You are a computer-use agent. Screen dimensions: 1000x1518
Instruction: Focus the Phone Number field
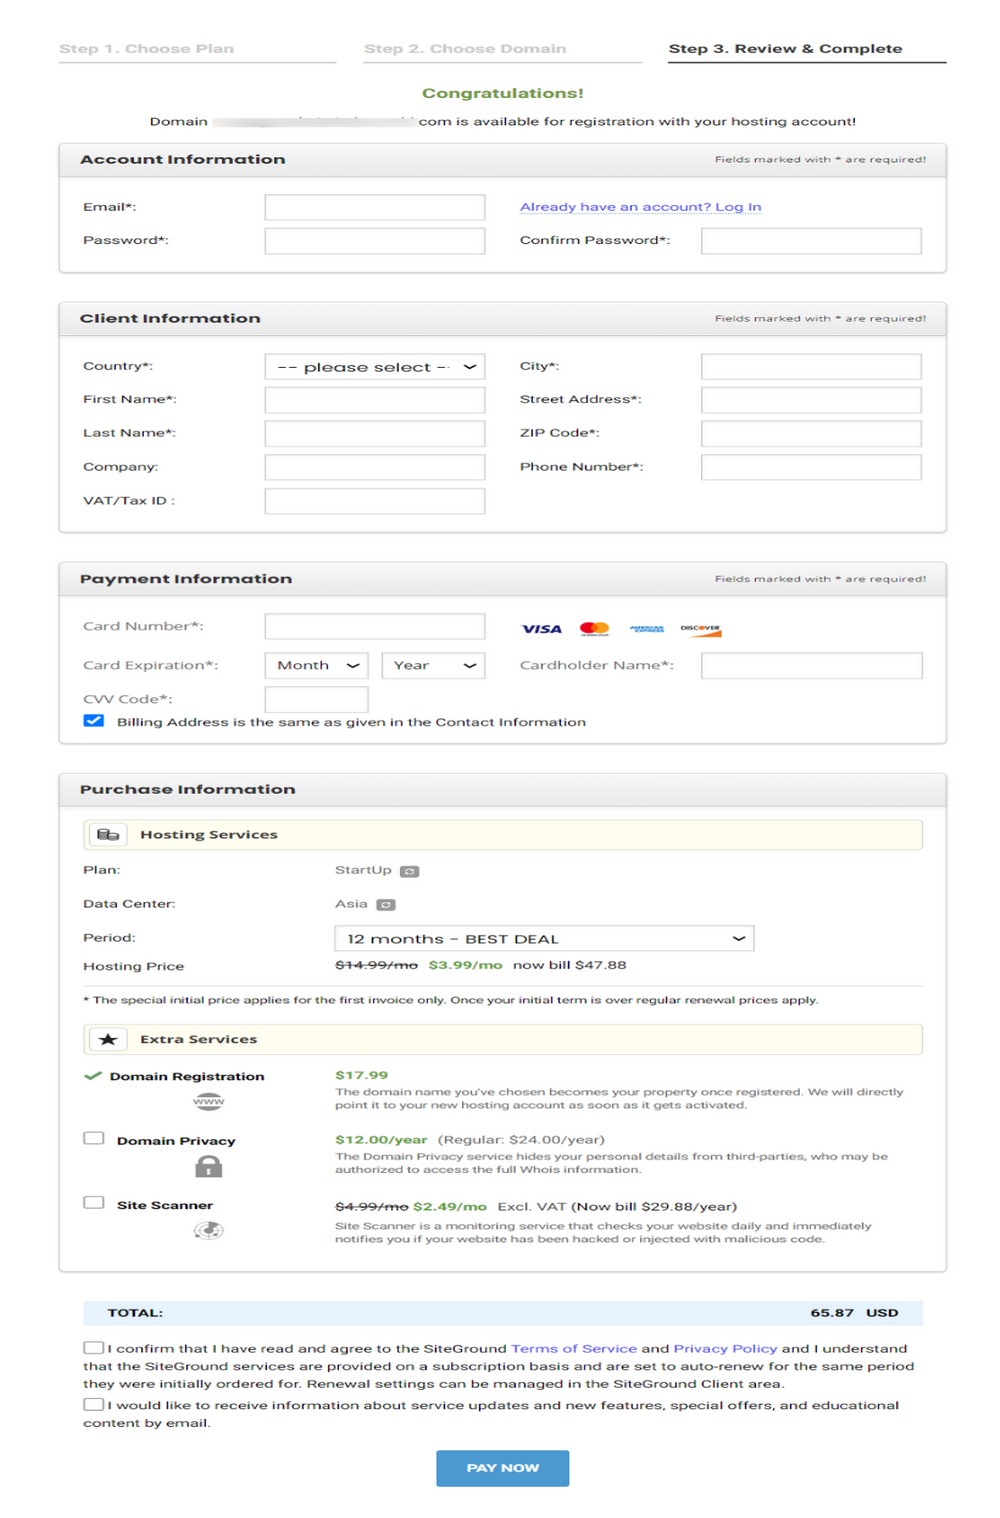[x=811, y=468]
